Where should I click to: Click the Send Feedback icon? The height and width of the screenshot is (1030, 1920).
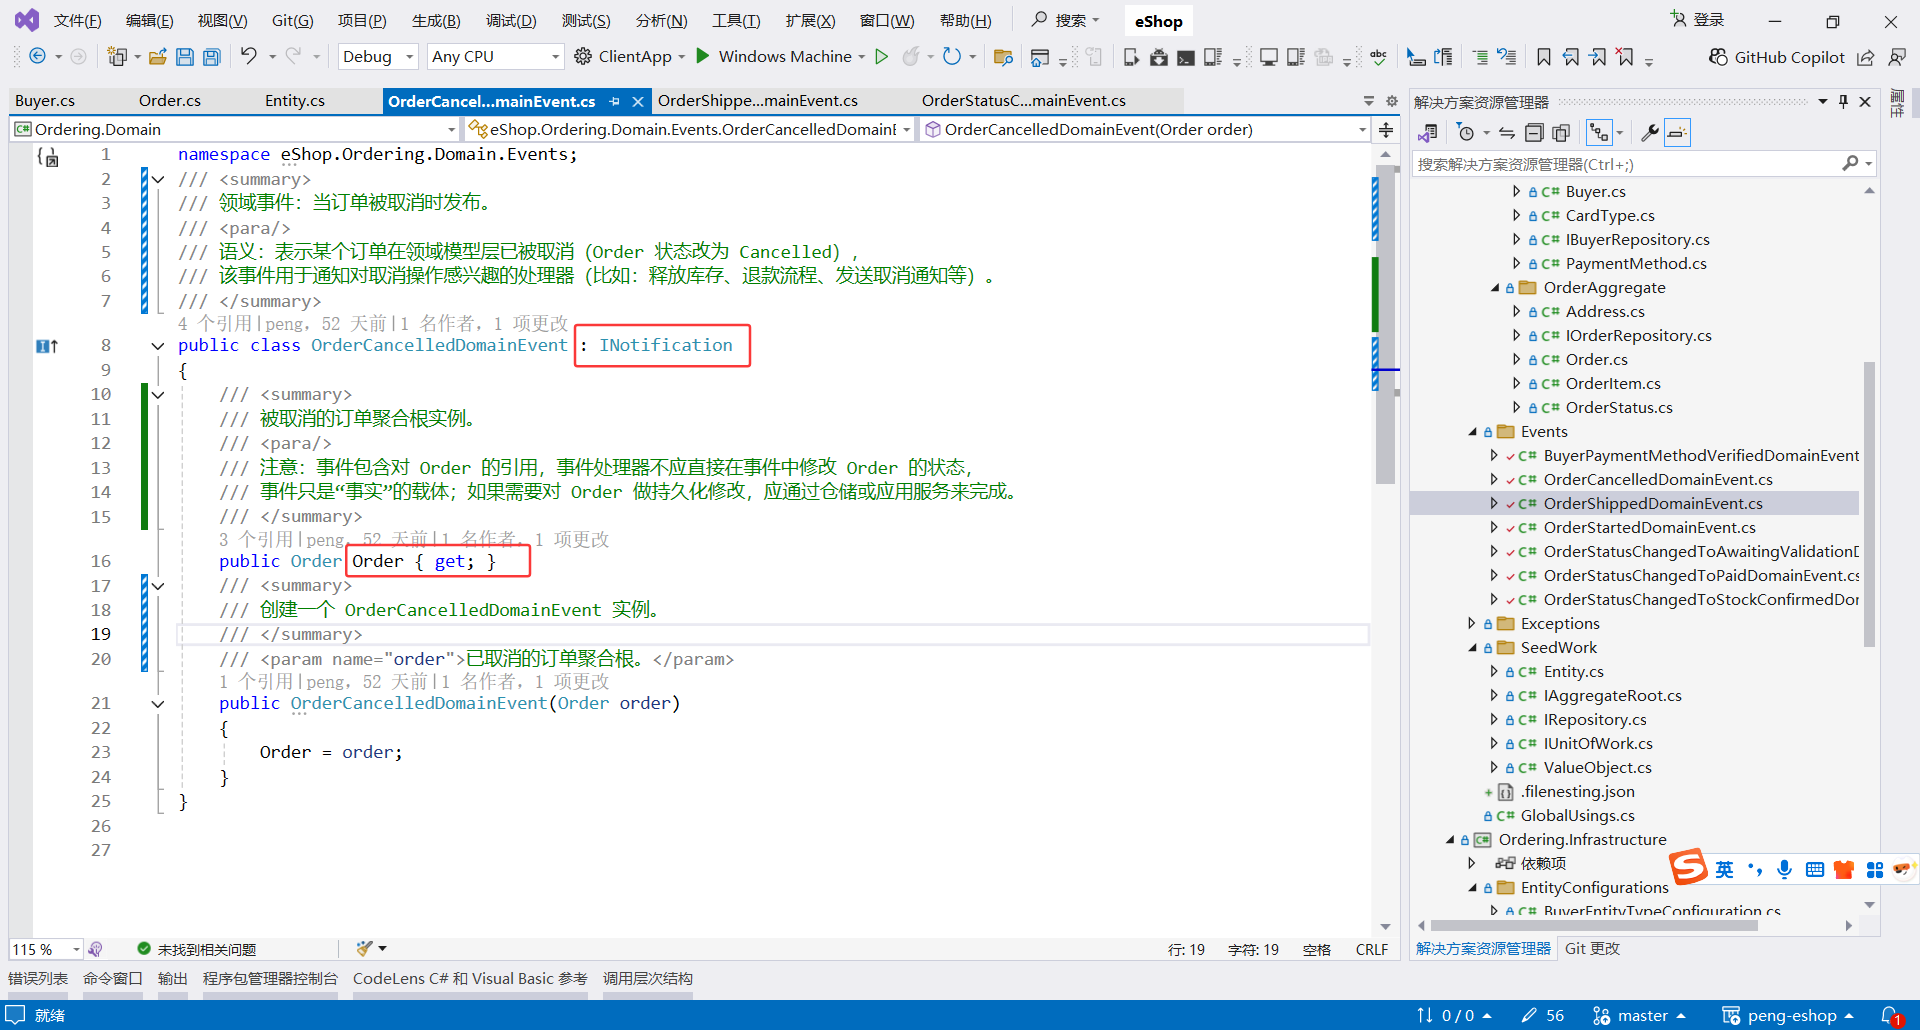point(1896,57)
